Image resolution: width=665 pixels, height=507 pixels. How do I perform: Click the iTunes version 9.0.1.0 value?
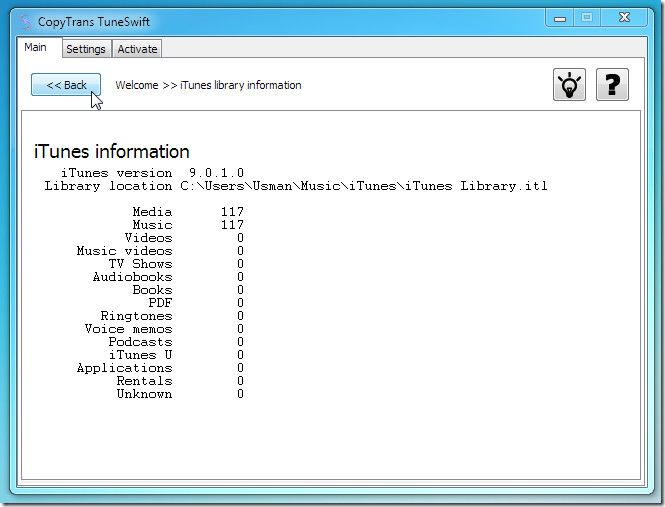[216, 173]
